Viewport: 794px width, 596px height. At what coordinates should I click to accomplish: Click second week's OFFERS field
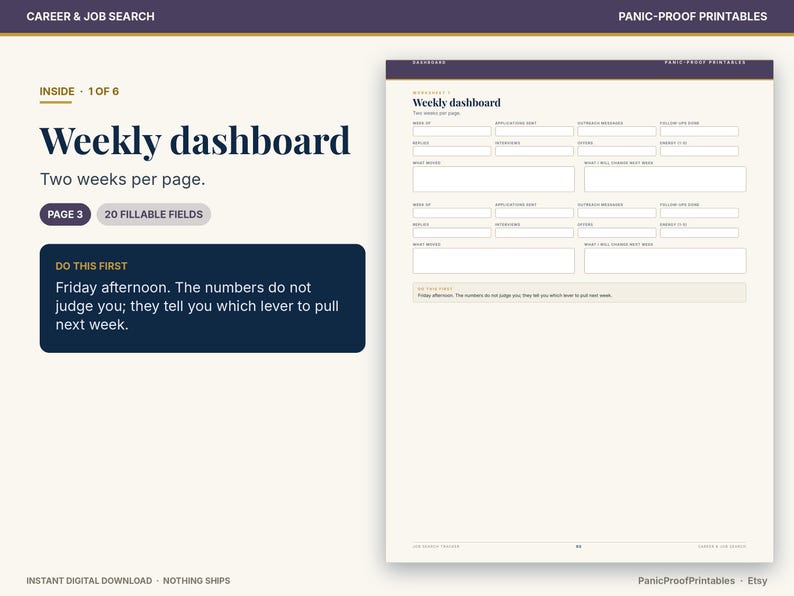click(x=617, y=232)
